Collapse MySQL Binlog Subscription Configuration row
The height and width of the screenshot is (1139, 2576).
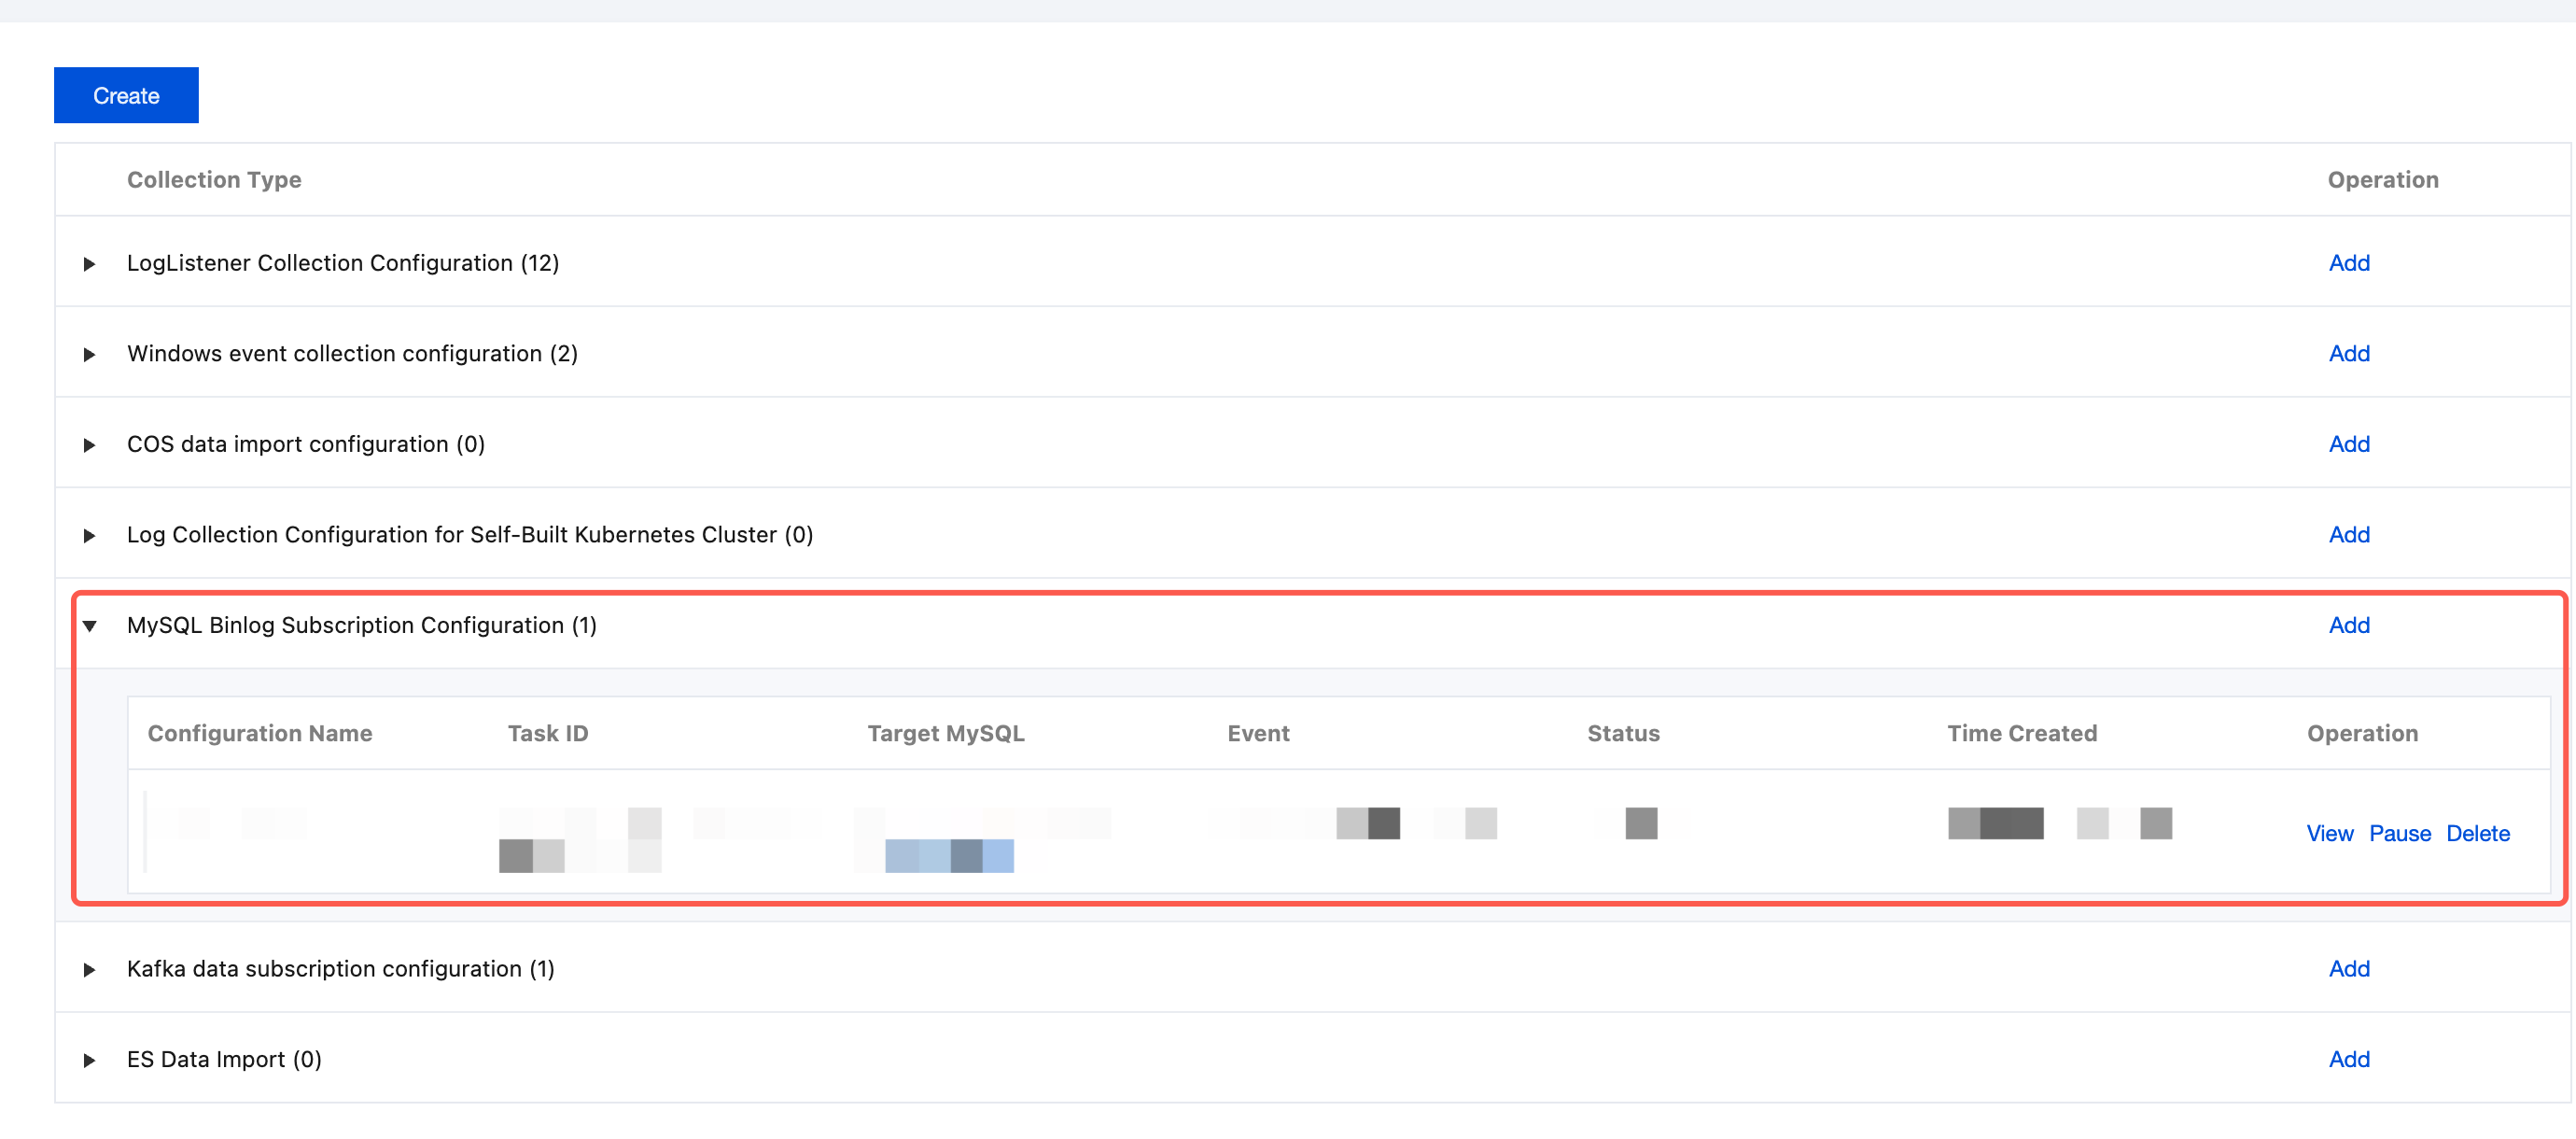click(x=89, y=626)
